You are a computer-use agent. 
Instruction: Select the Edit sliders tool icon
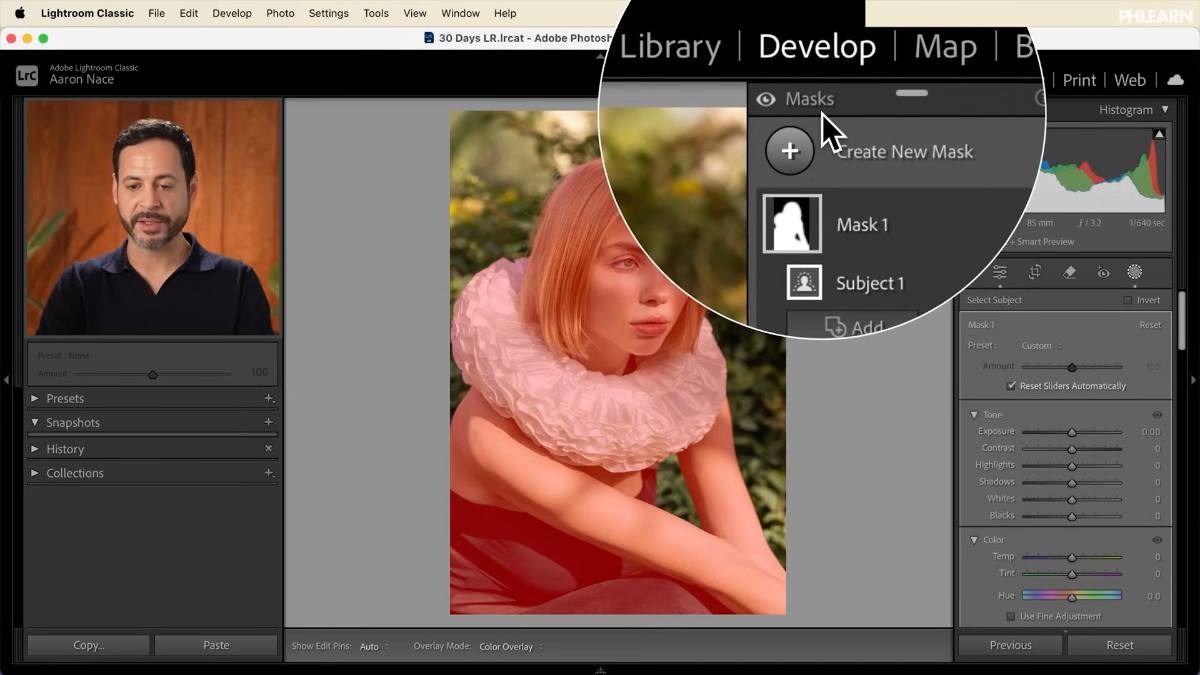[x=1000, y=272]
